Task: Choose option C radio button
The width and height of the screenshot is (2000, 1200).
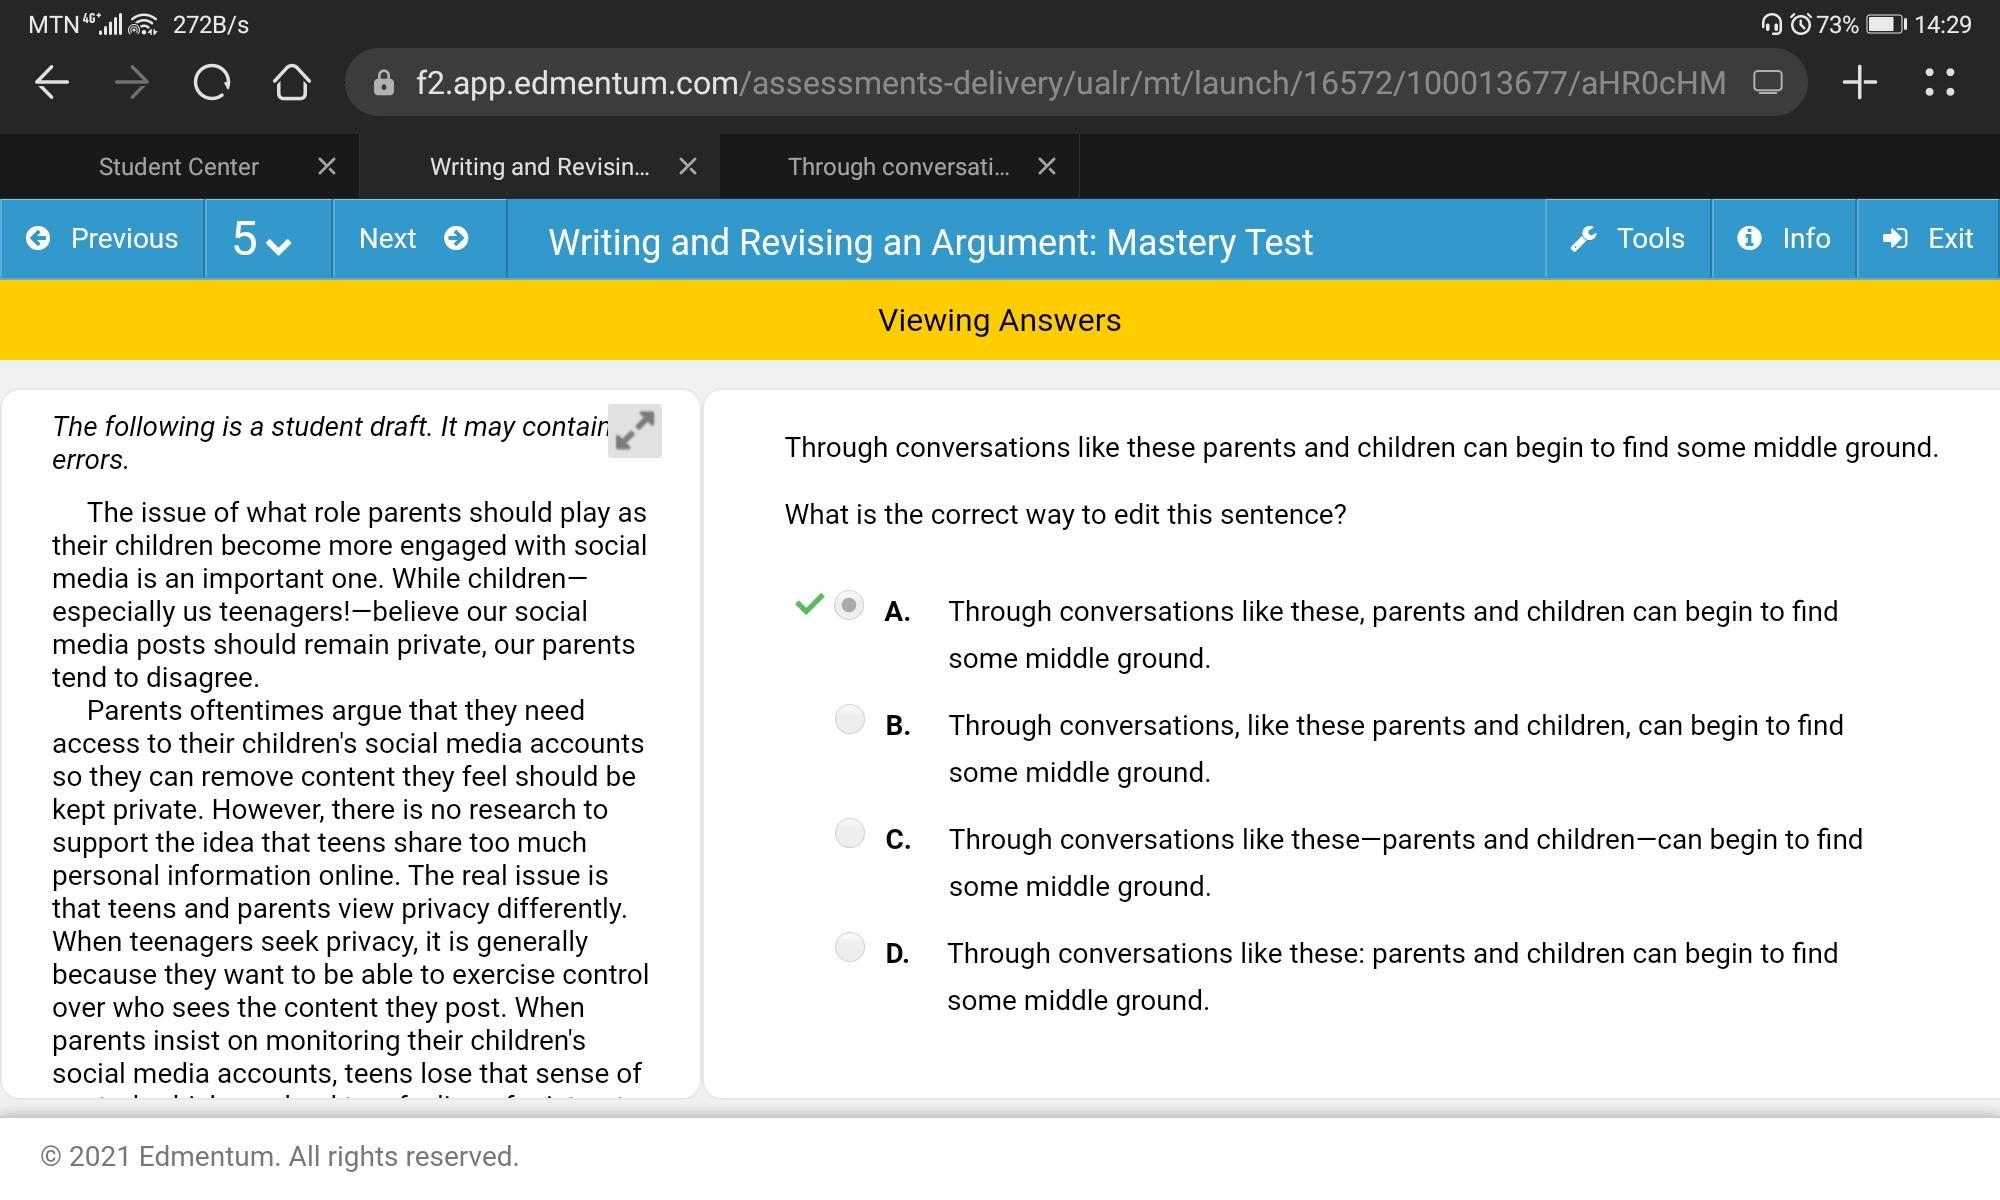Action: point(849,833)
